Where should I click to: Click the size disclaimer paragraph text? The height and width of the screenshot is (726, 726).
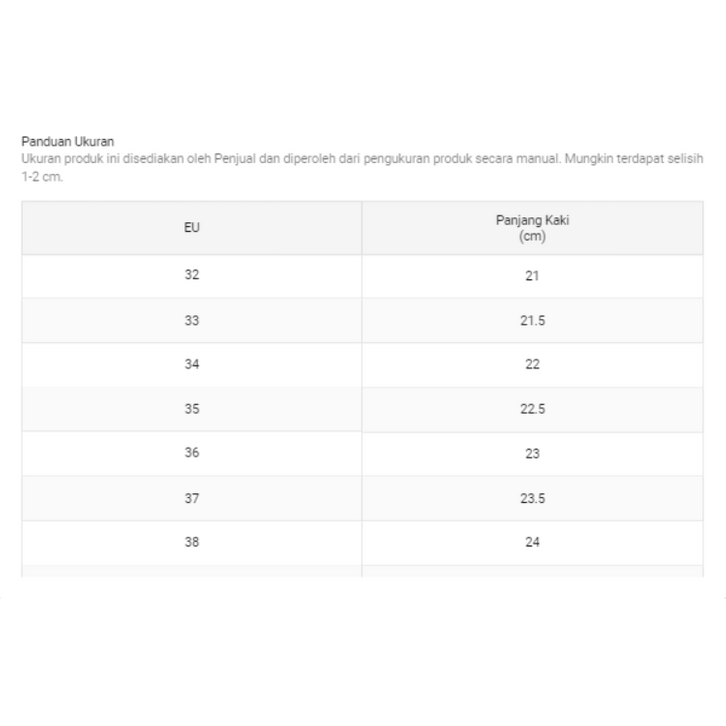pos(362,166)
